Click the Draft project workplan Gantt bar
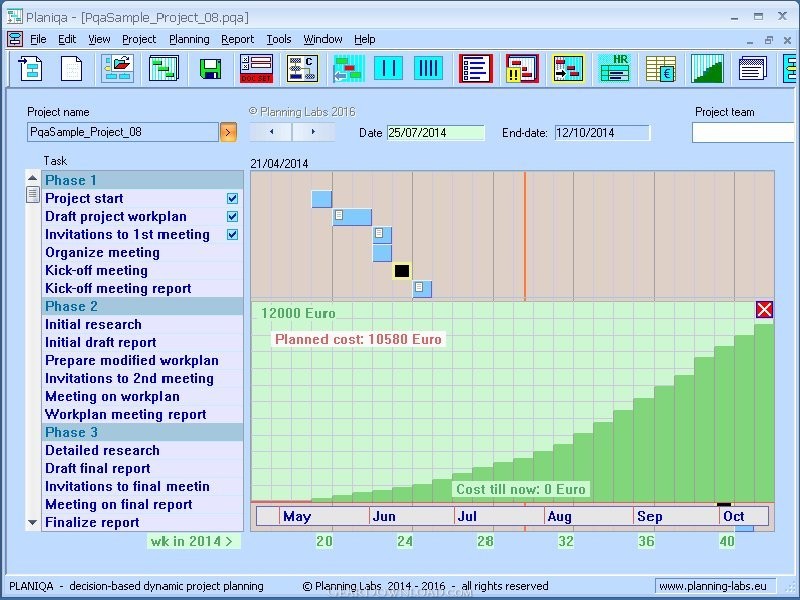The width and height of the screenshot is (800, 600). [352, 217]
